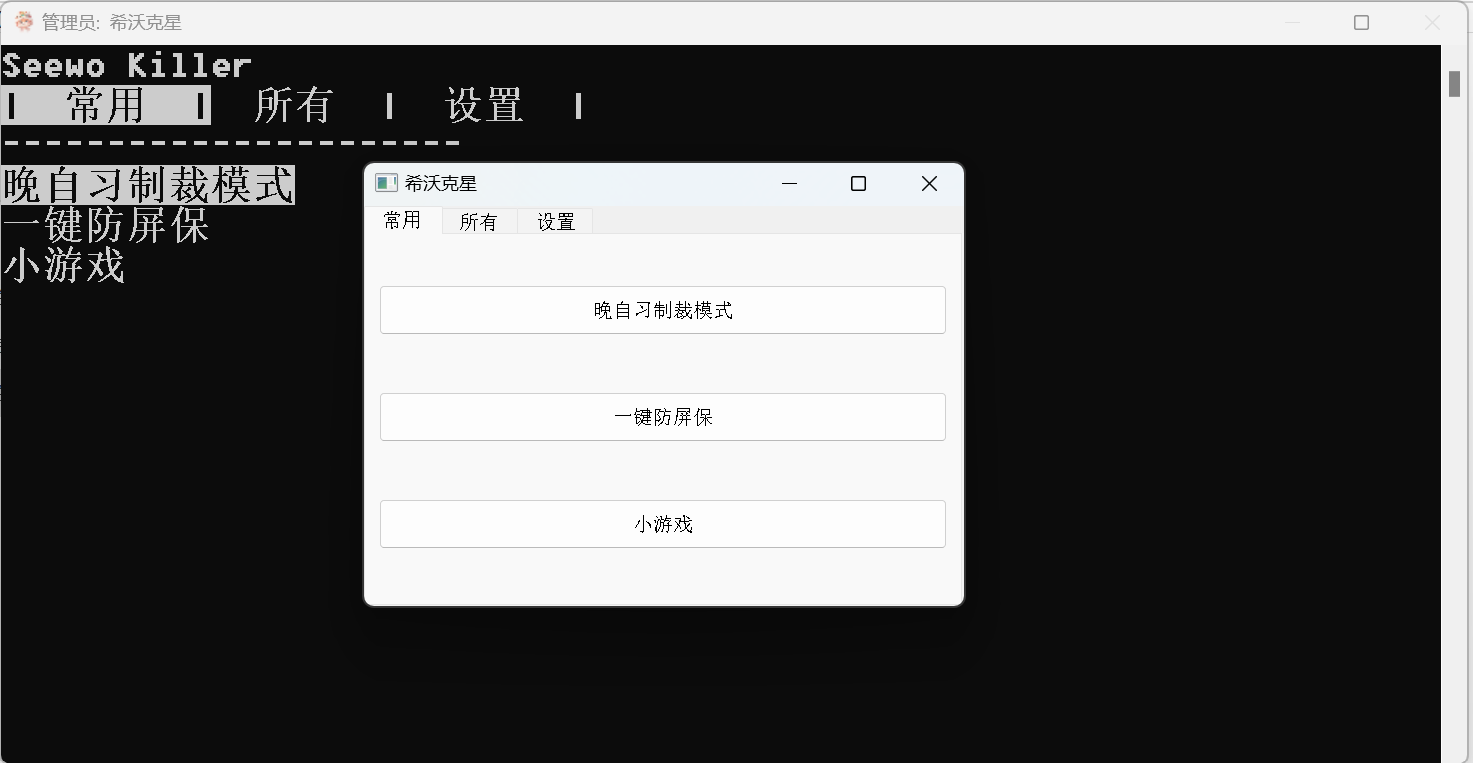Launch 小游戏 from the GUI window
The height and width of the screenshot is (763, 1473).
(662, 524)
